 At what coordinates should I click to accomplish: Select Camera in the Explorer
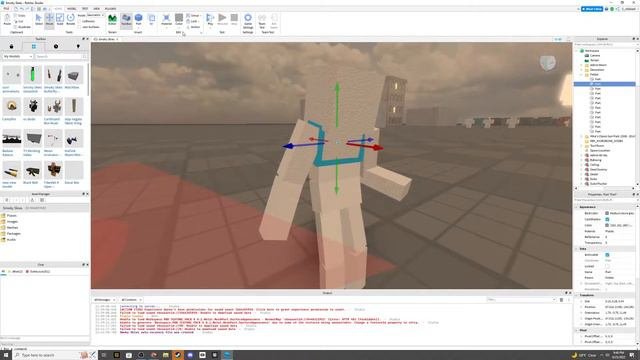point(592,56)
